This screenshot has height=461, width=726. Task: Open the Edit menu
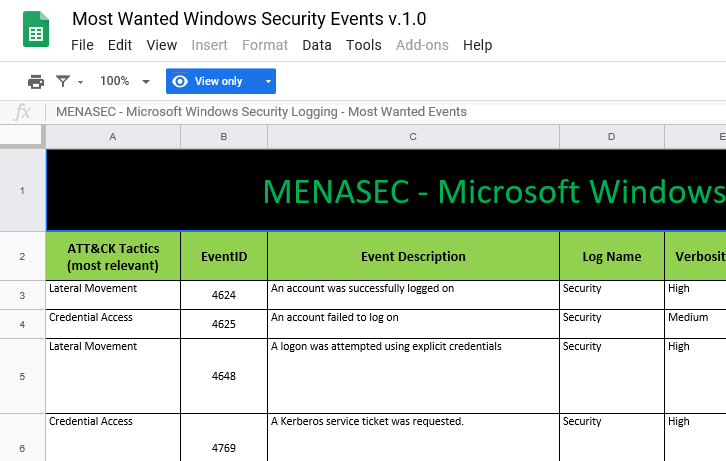tap(120, 45)
